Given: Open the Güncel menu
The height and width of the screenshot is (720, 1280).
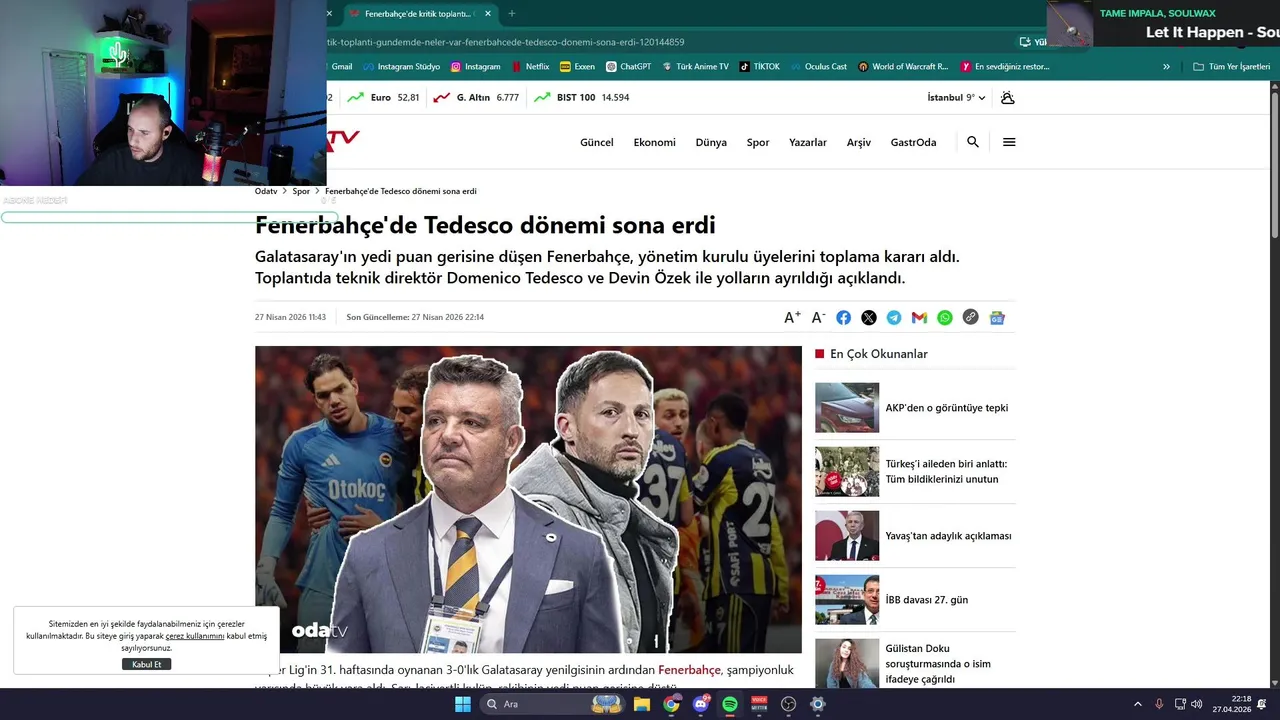Looking at the screenshot, I should tap(597, 142).
